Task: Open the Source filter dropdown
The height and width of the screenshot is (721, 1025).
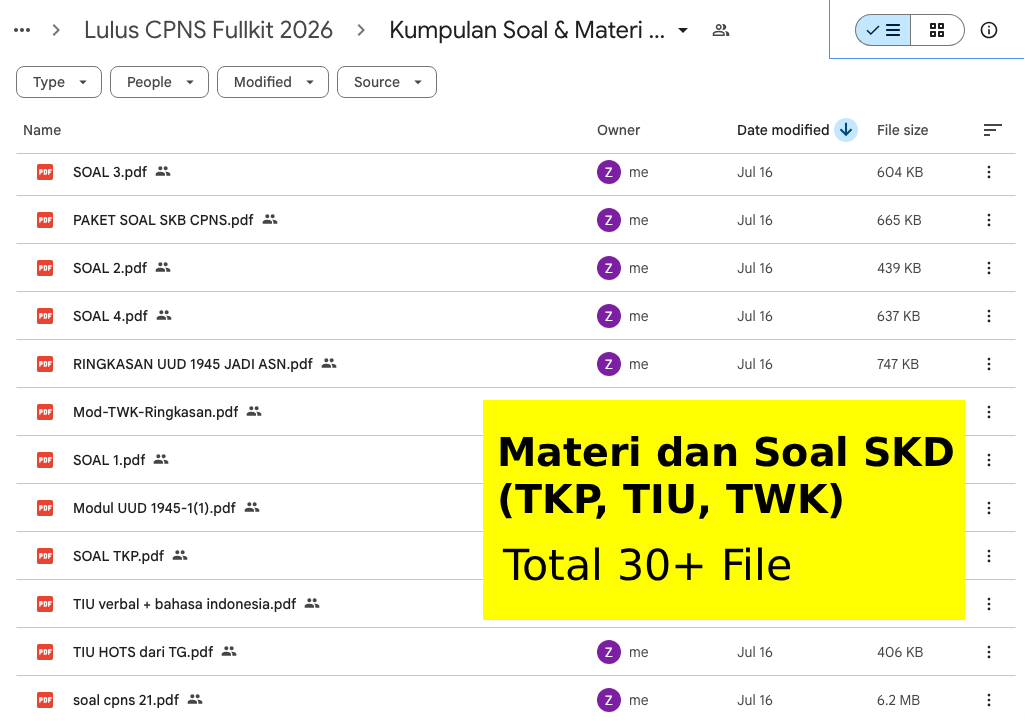Action: (x=387, y=82)
